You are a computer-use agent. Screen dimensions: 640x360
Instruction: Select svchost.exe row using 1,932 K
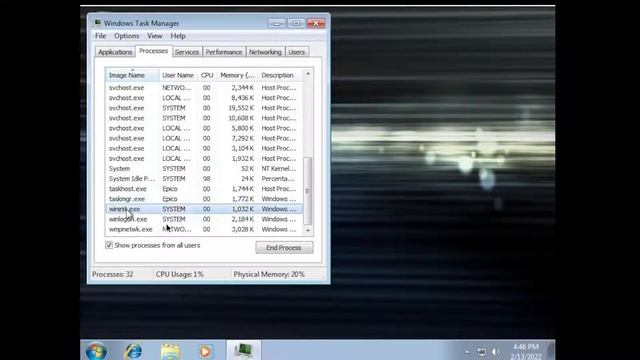point(204,158)
